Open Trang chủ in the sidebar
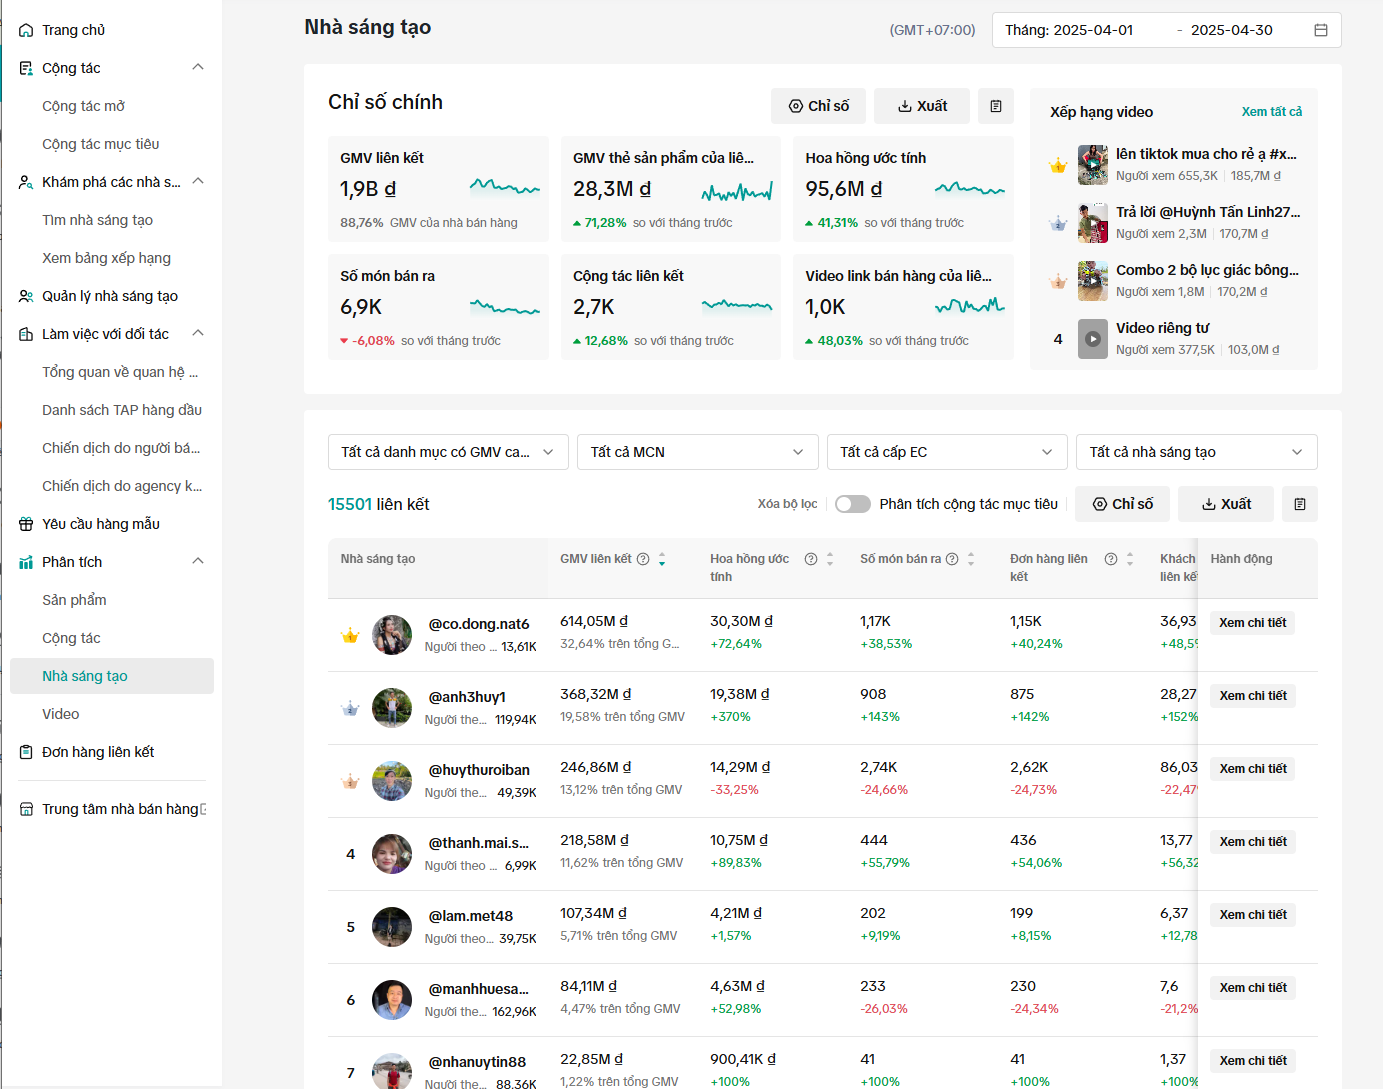This screenshot has width=1383, height=1089. click(73, 30)
